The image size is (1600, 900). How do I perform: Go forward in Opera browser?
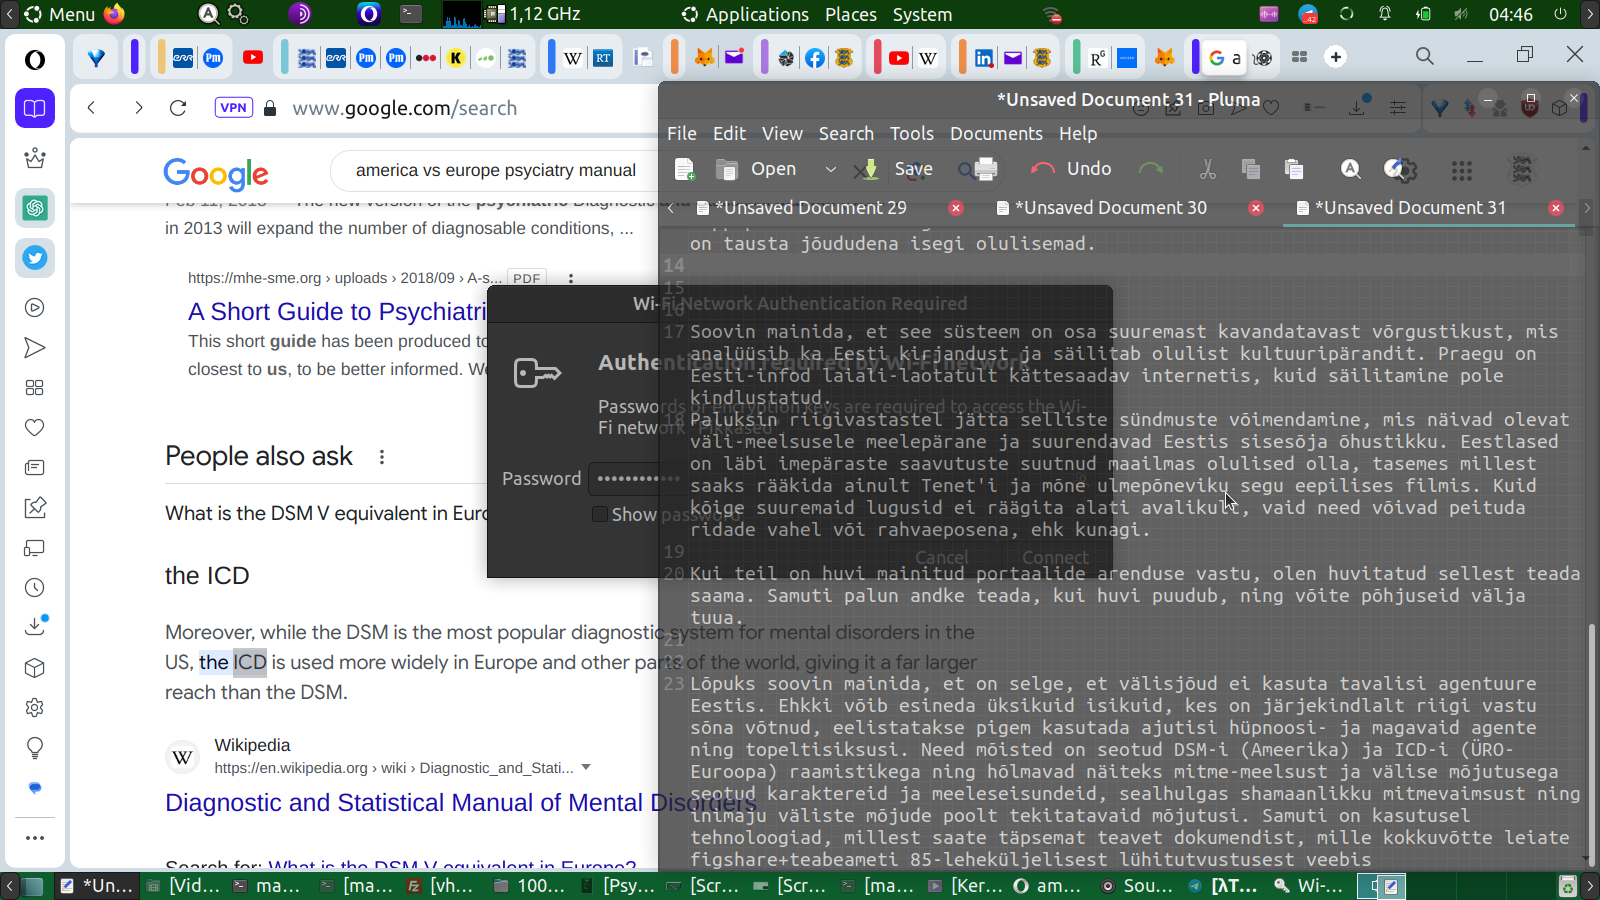point(138,108)
